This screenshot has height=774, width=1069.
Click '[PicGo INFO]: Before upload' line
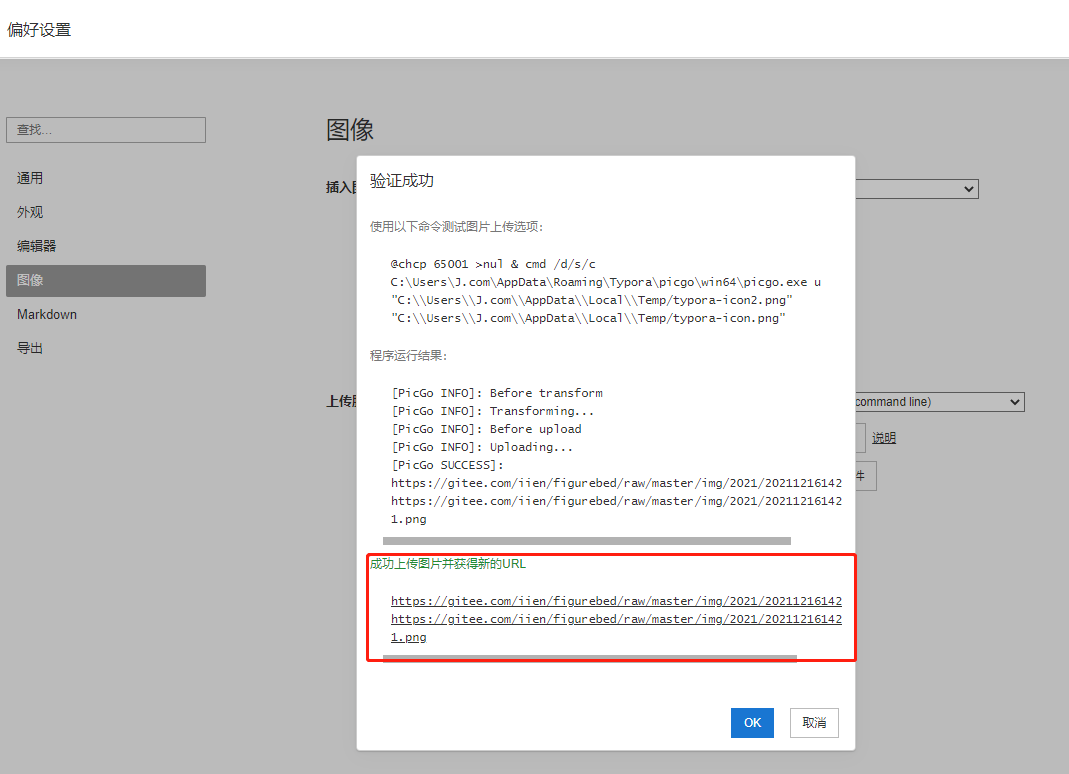click(486, 429)
